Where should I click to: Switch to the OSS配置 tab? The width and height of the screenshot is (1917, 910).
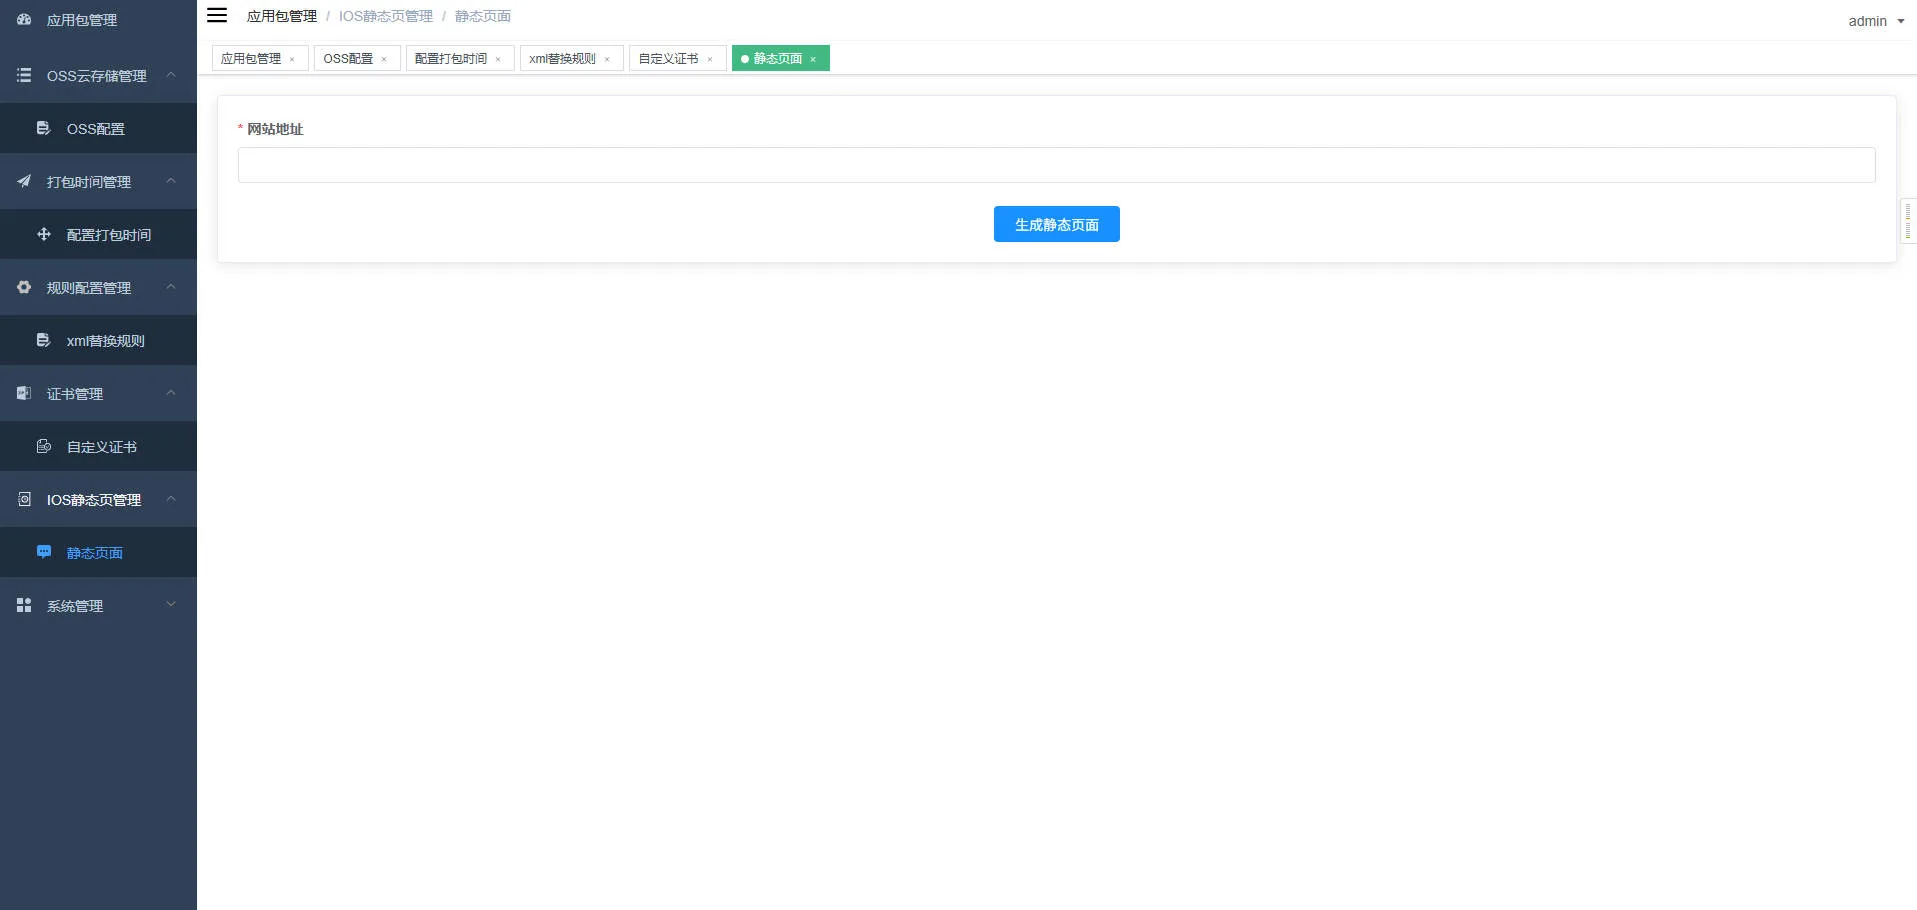[x=348, y=59]
